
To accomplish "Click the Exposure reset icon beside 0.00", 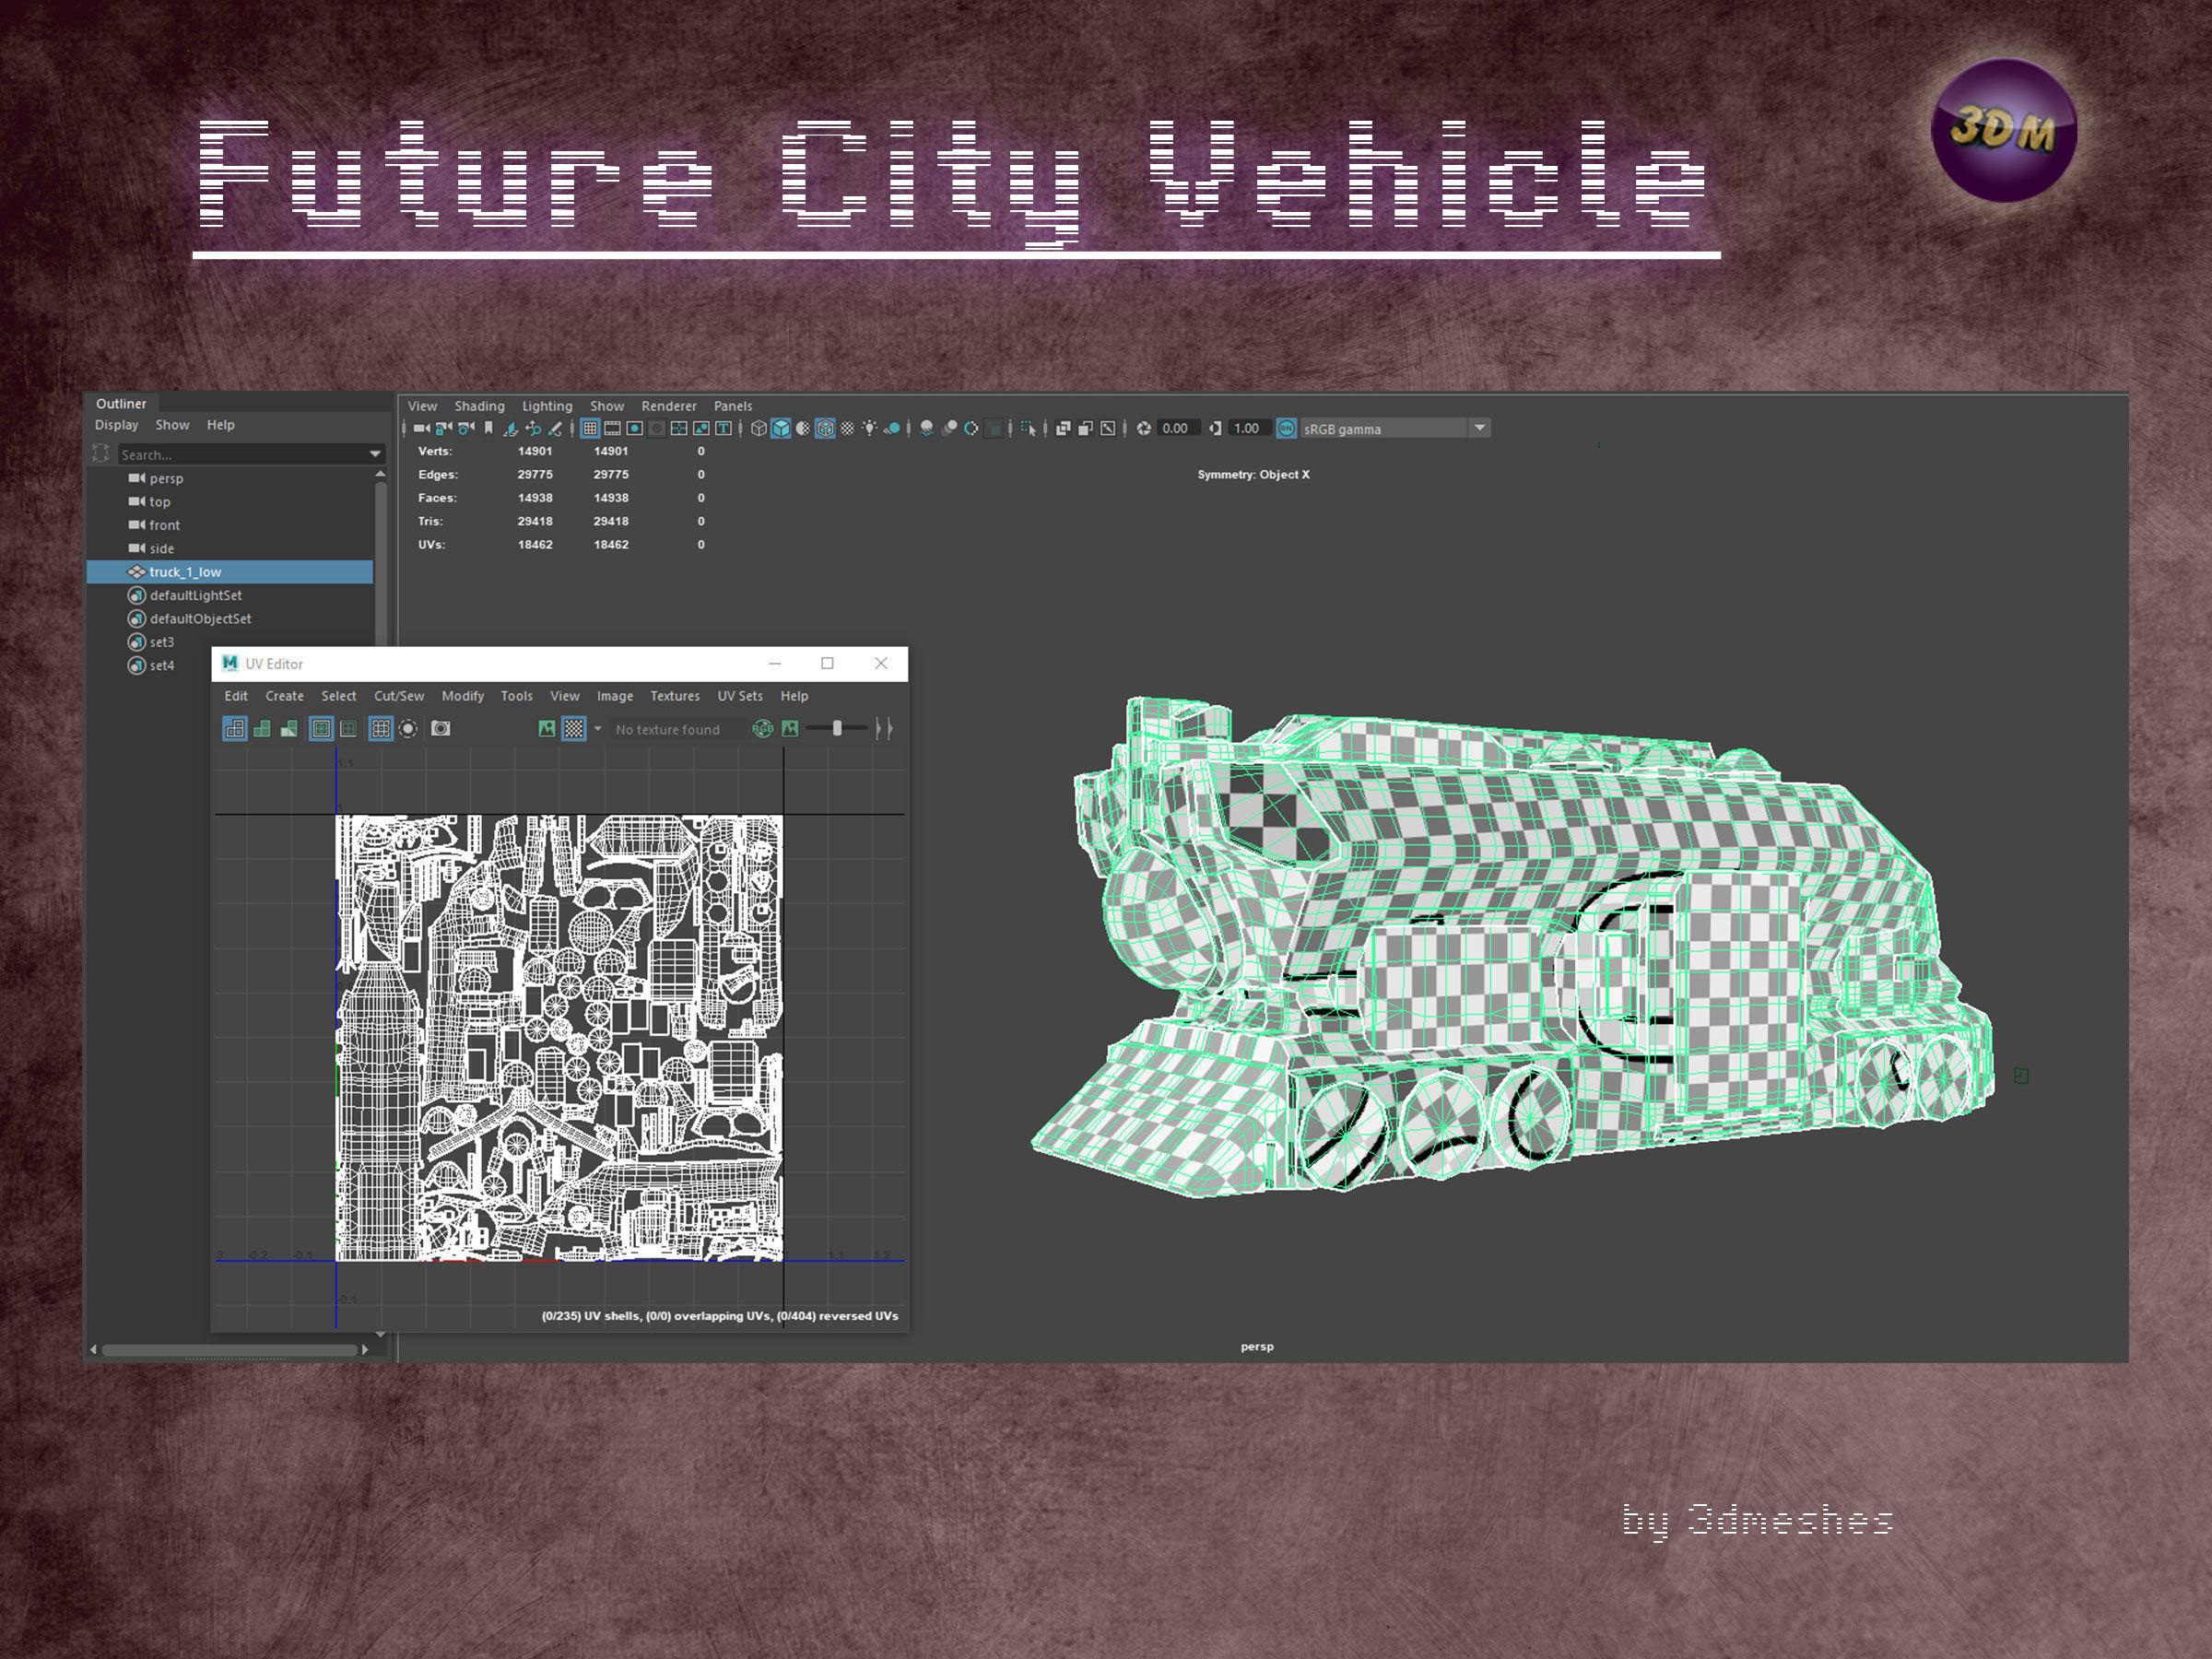I will coord(1144,428).
